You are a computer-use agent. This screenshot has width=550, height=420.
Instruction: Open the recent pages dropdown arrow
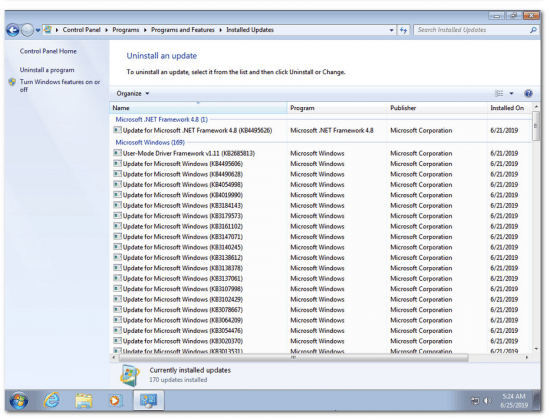click(38, 31)
